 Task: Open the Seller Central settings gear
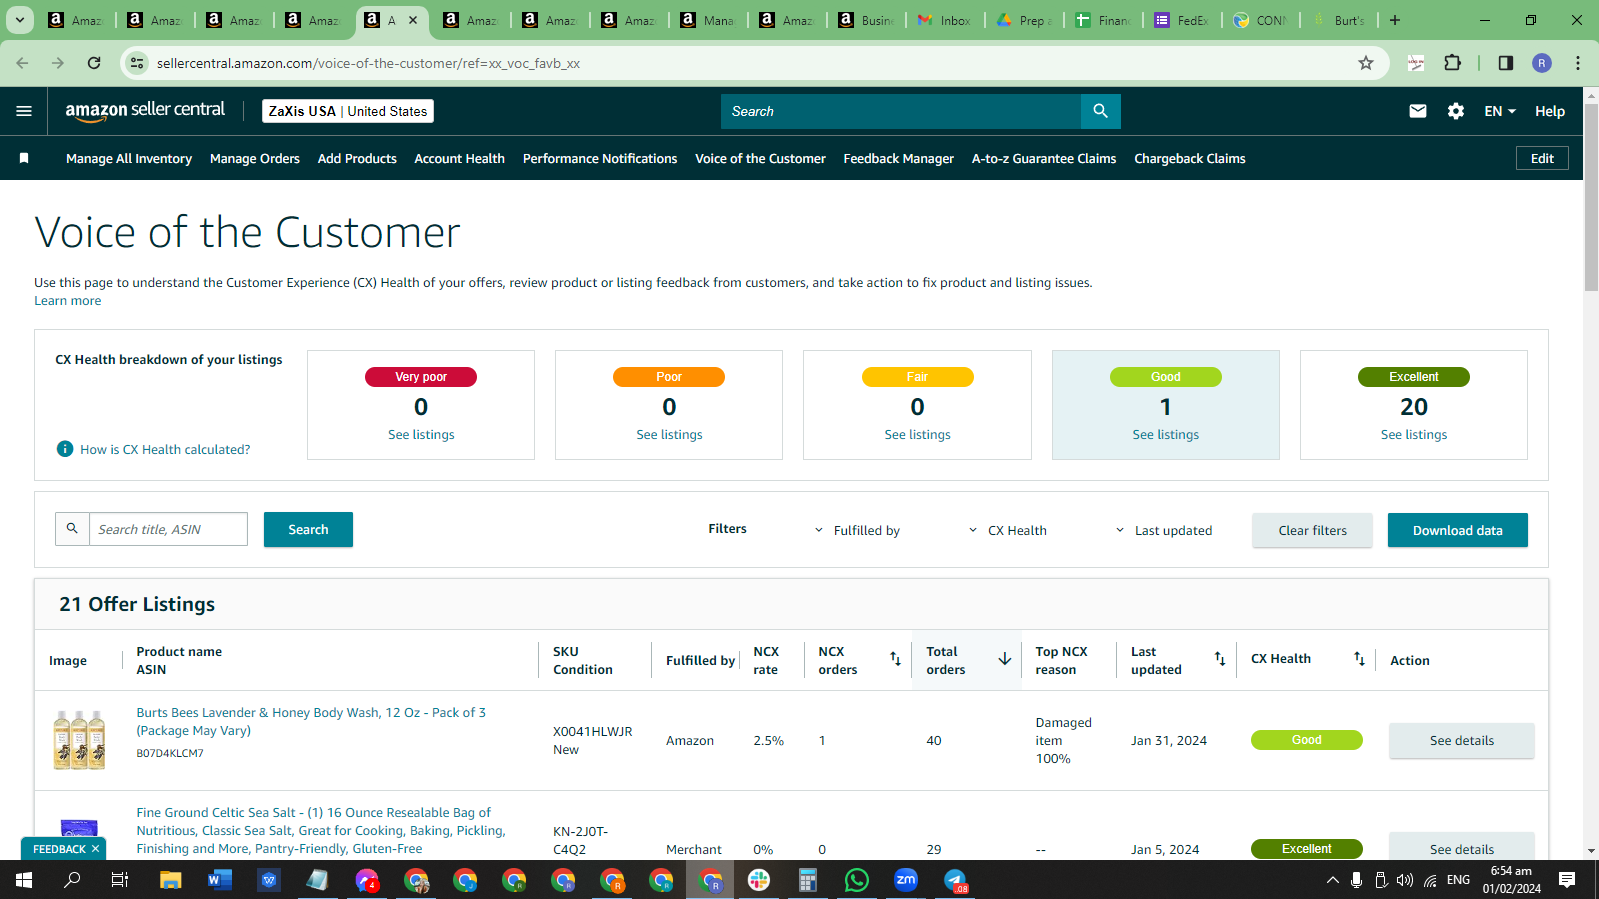tap(1456, 111)
